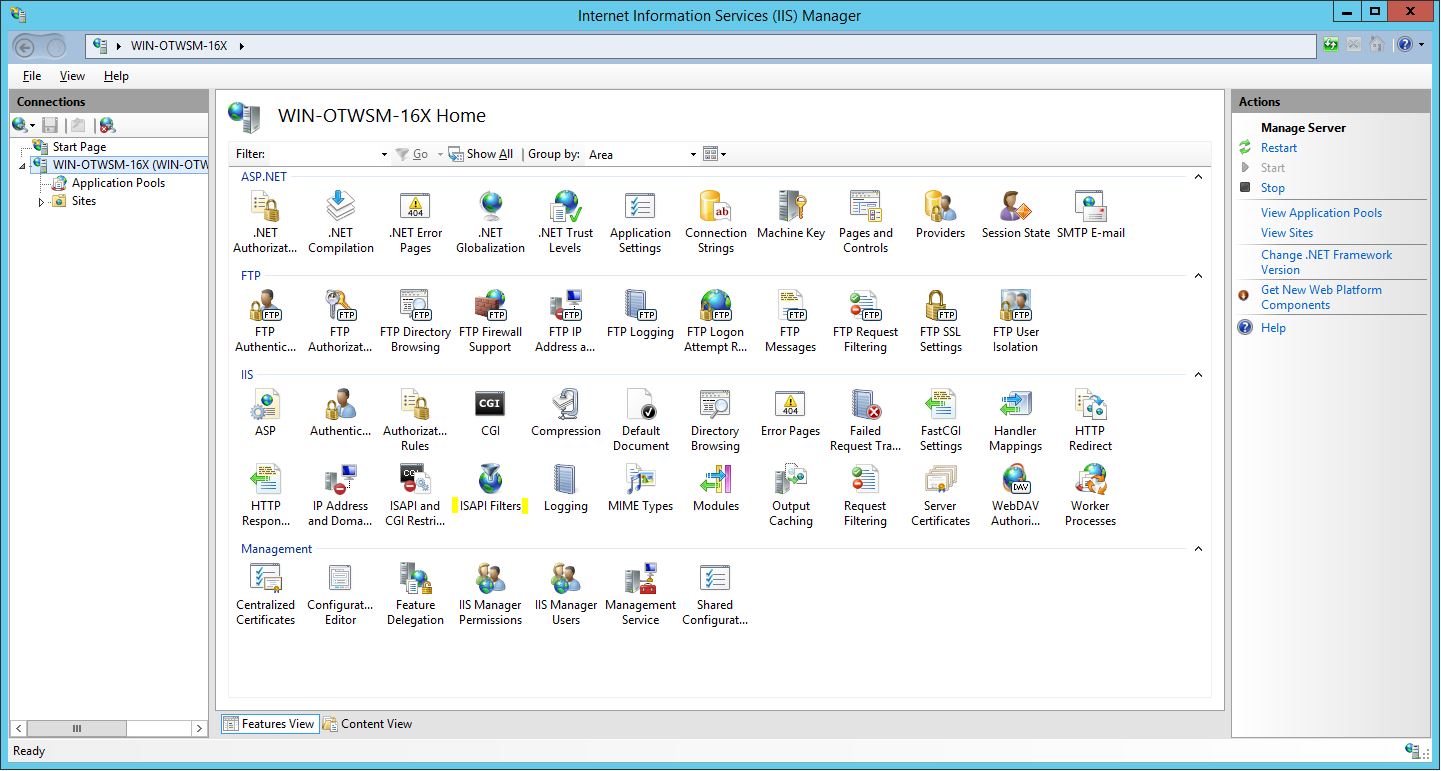Open SMTP E-mail feature

click(x=1091, y=214)
